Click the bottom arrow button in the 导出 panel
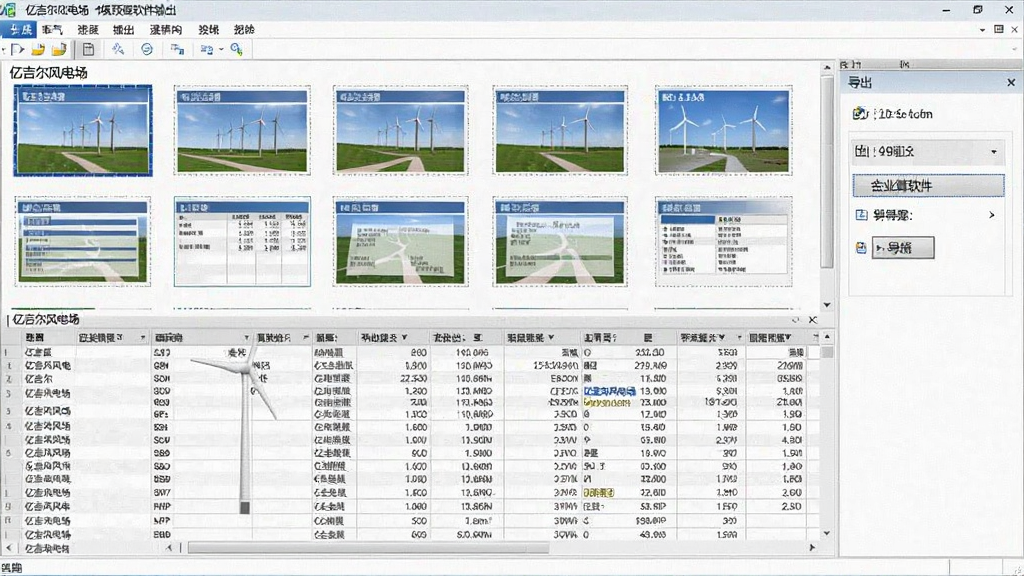Image resolution: width=1024 pixels, height=576 pixels. [903, 248]
